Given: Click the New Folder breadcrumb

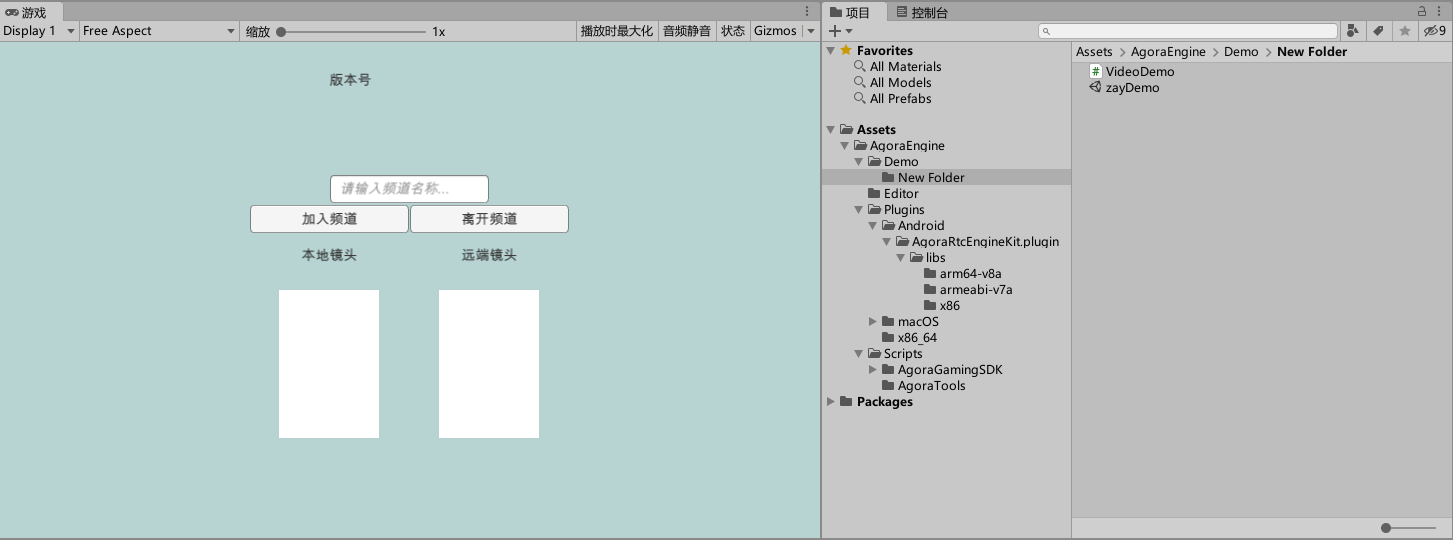Looking at the screenshot, I should [x=1312, y=51].
